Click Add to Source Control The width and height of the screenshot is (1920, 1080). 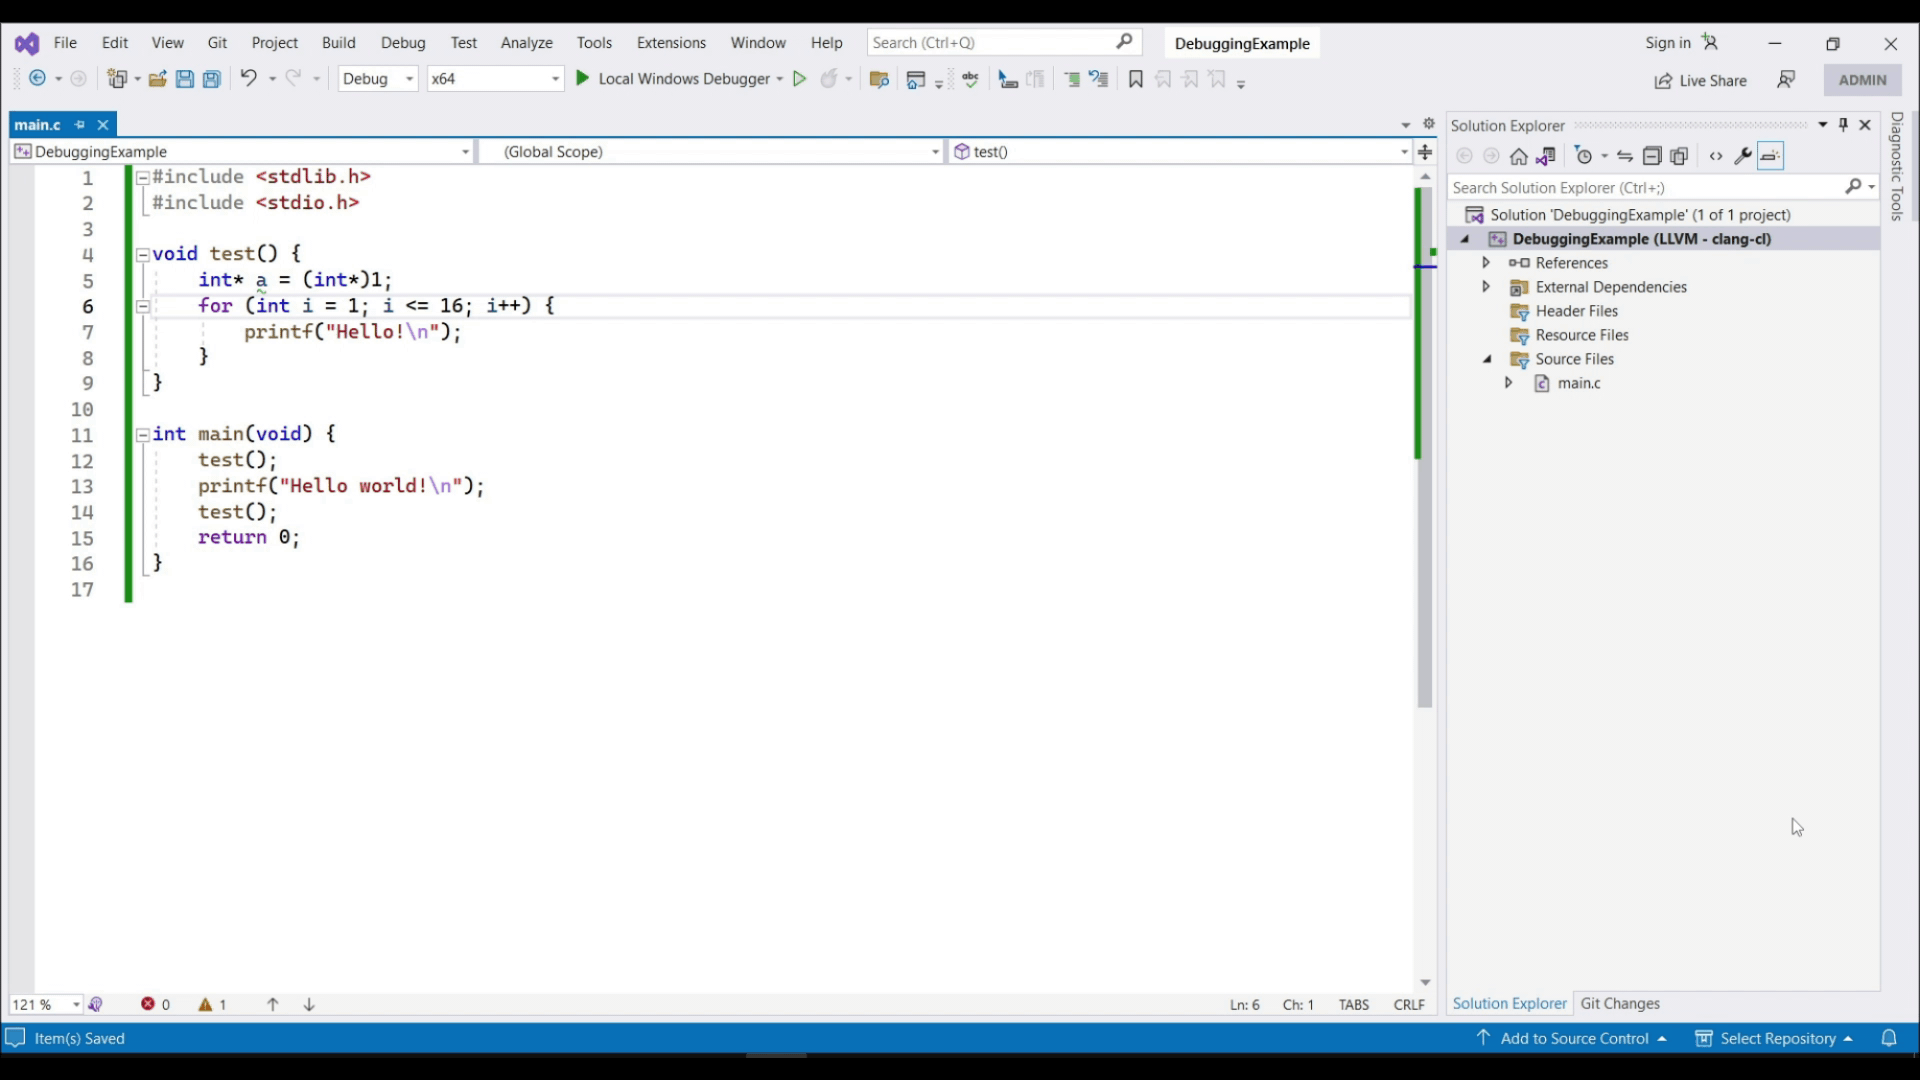tap(1573, 1038)
